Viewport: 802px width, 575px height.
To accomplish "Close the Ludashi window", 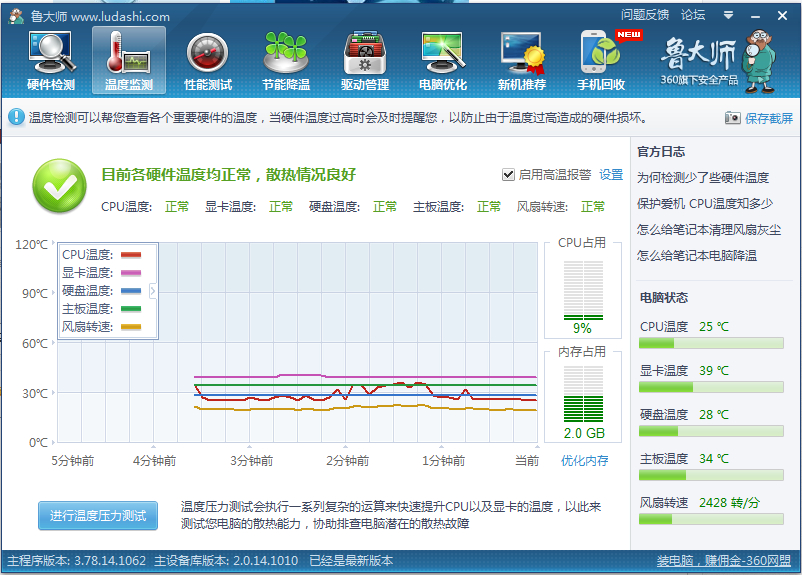I will pos(782,16).
